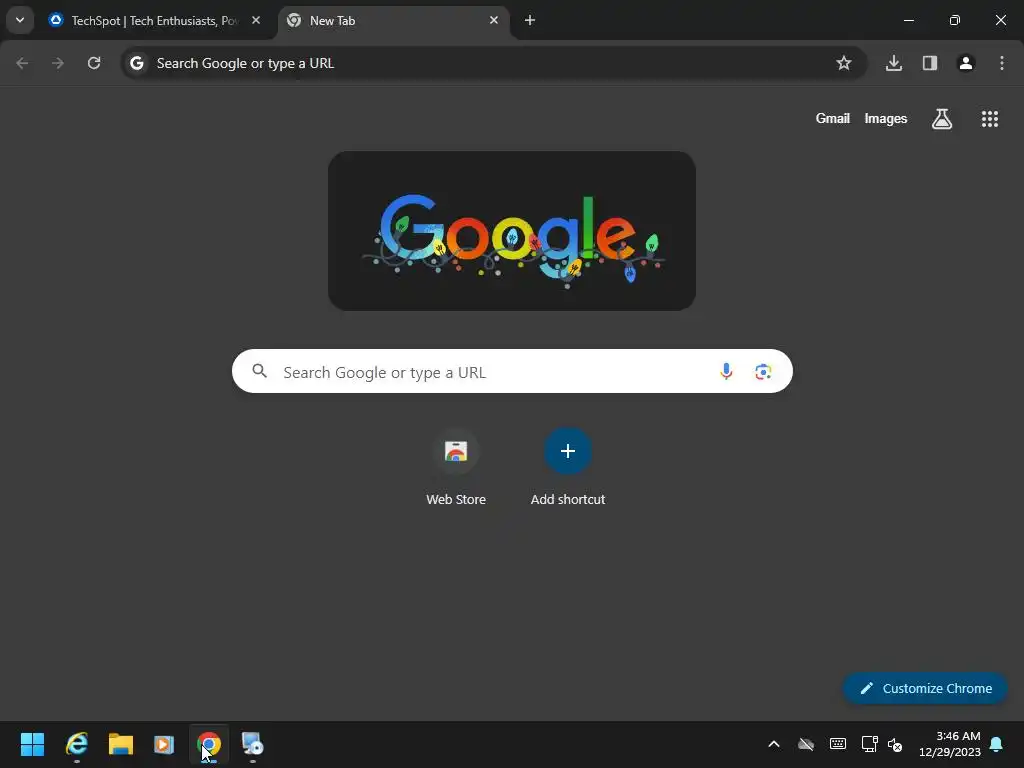Open the media player taskbar icon

[164, 744]
